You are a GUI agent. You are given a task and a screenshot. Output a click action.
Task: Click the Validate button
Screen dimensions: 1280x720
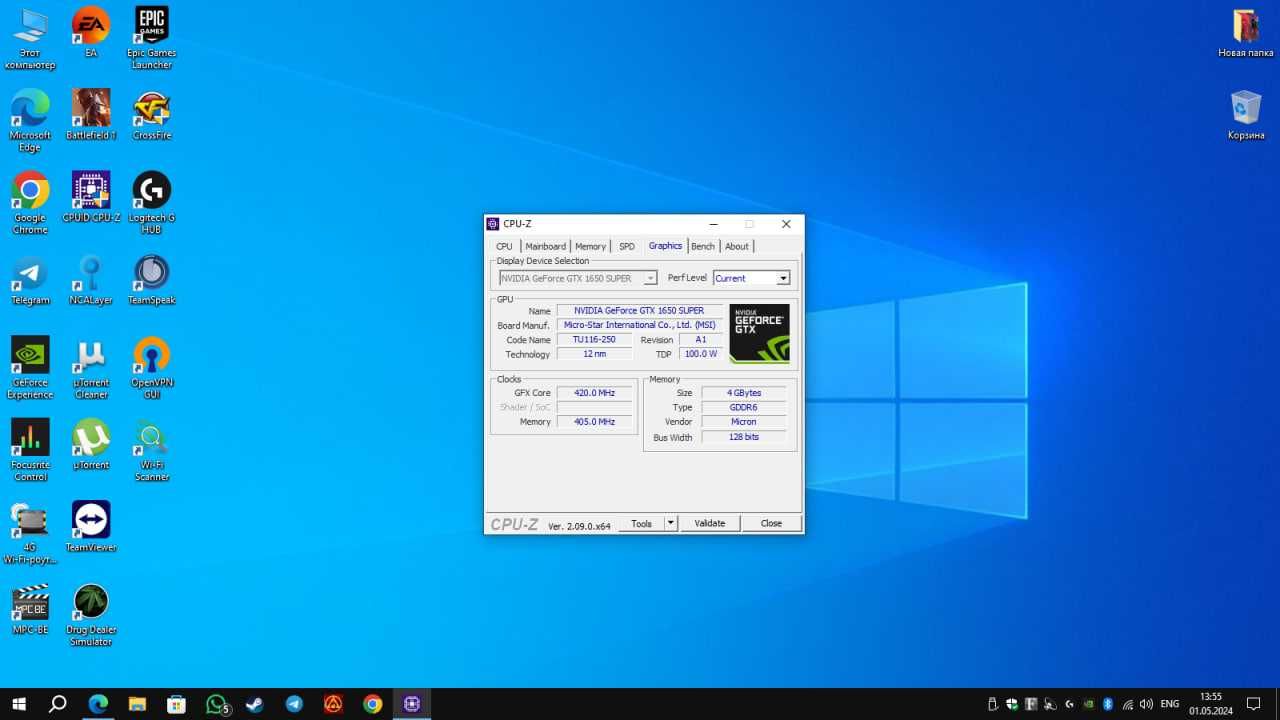click(x=710, y=523)
